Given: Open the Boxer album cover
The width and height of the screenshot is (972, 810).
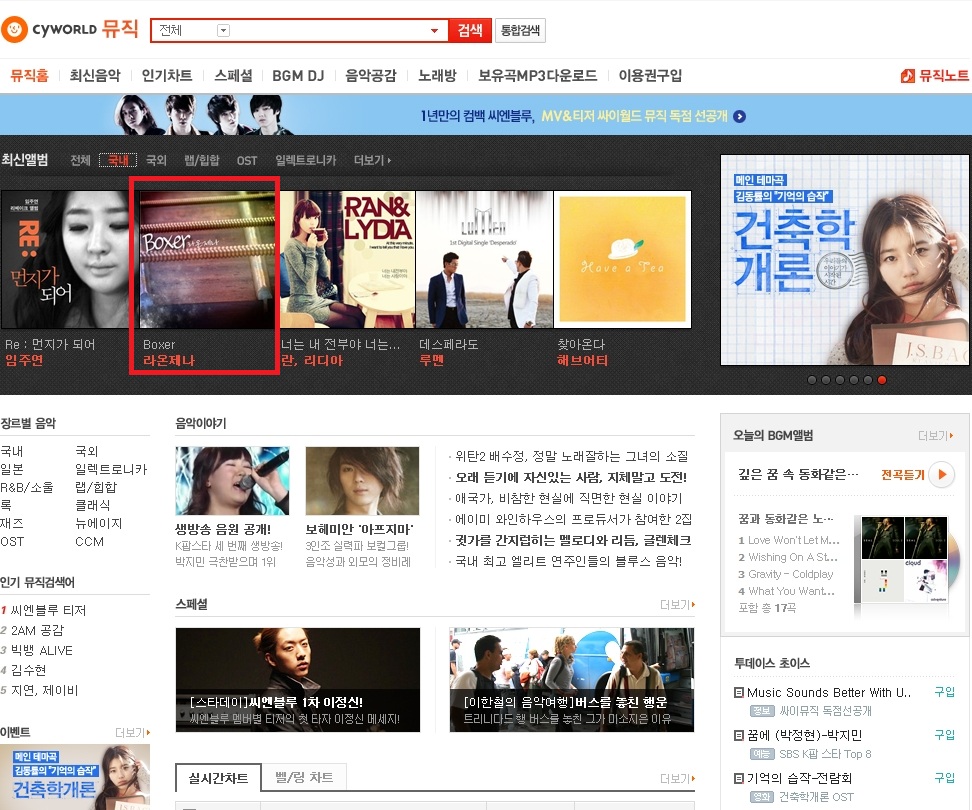Looking at the screenshot, I should pos(207,260).
